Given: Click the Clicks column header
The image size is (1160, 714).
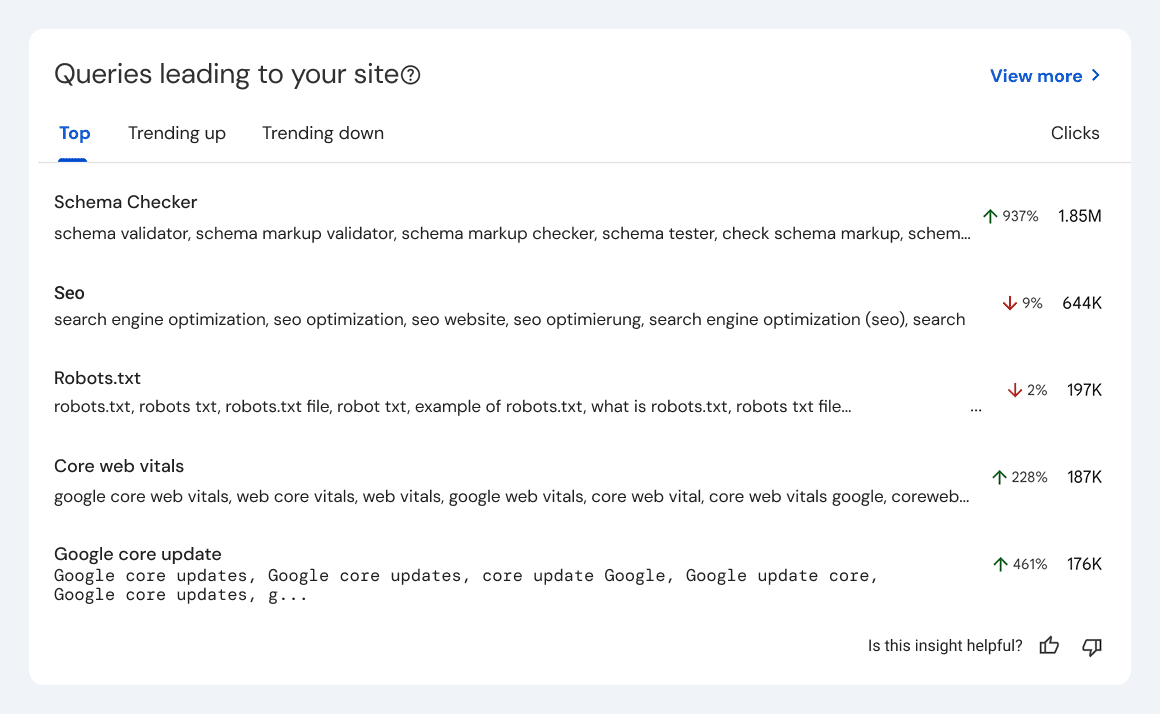Looking at the screenshot, I should [x=1075, y=132].
